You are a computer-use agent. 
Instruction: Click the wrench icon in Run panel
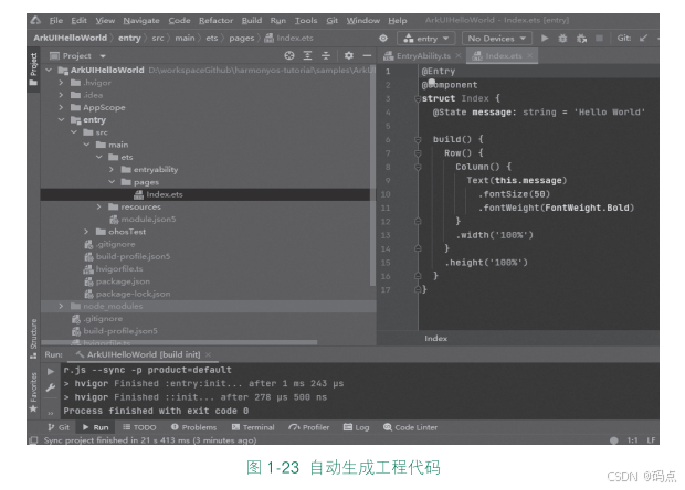[51, 387]
